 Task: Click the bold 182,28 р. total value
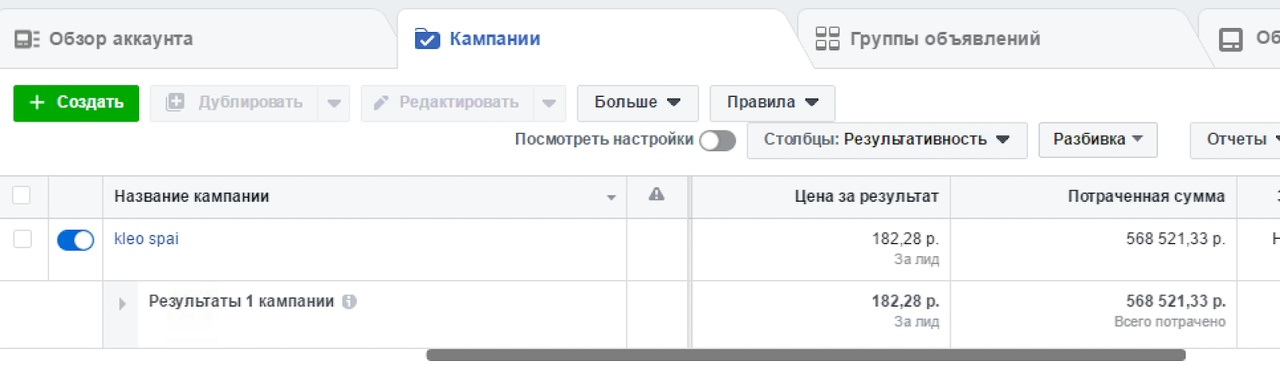tap(905, 301)
